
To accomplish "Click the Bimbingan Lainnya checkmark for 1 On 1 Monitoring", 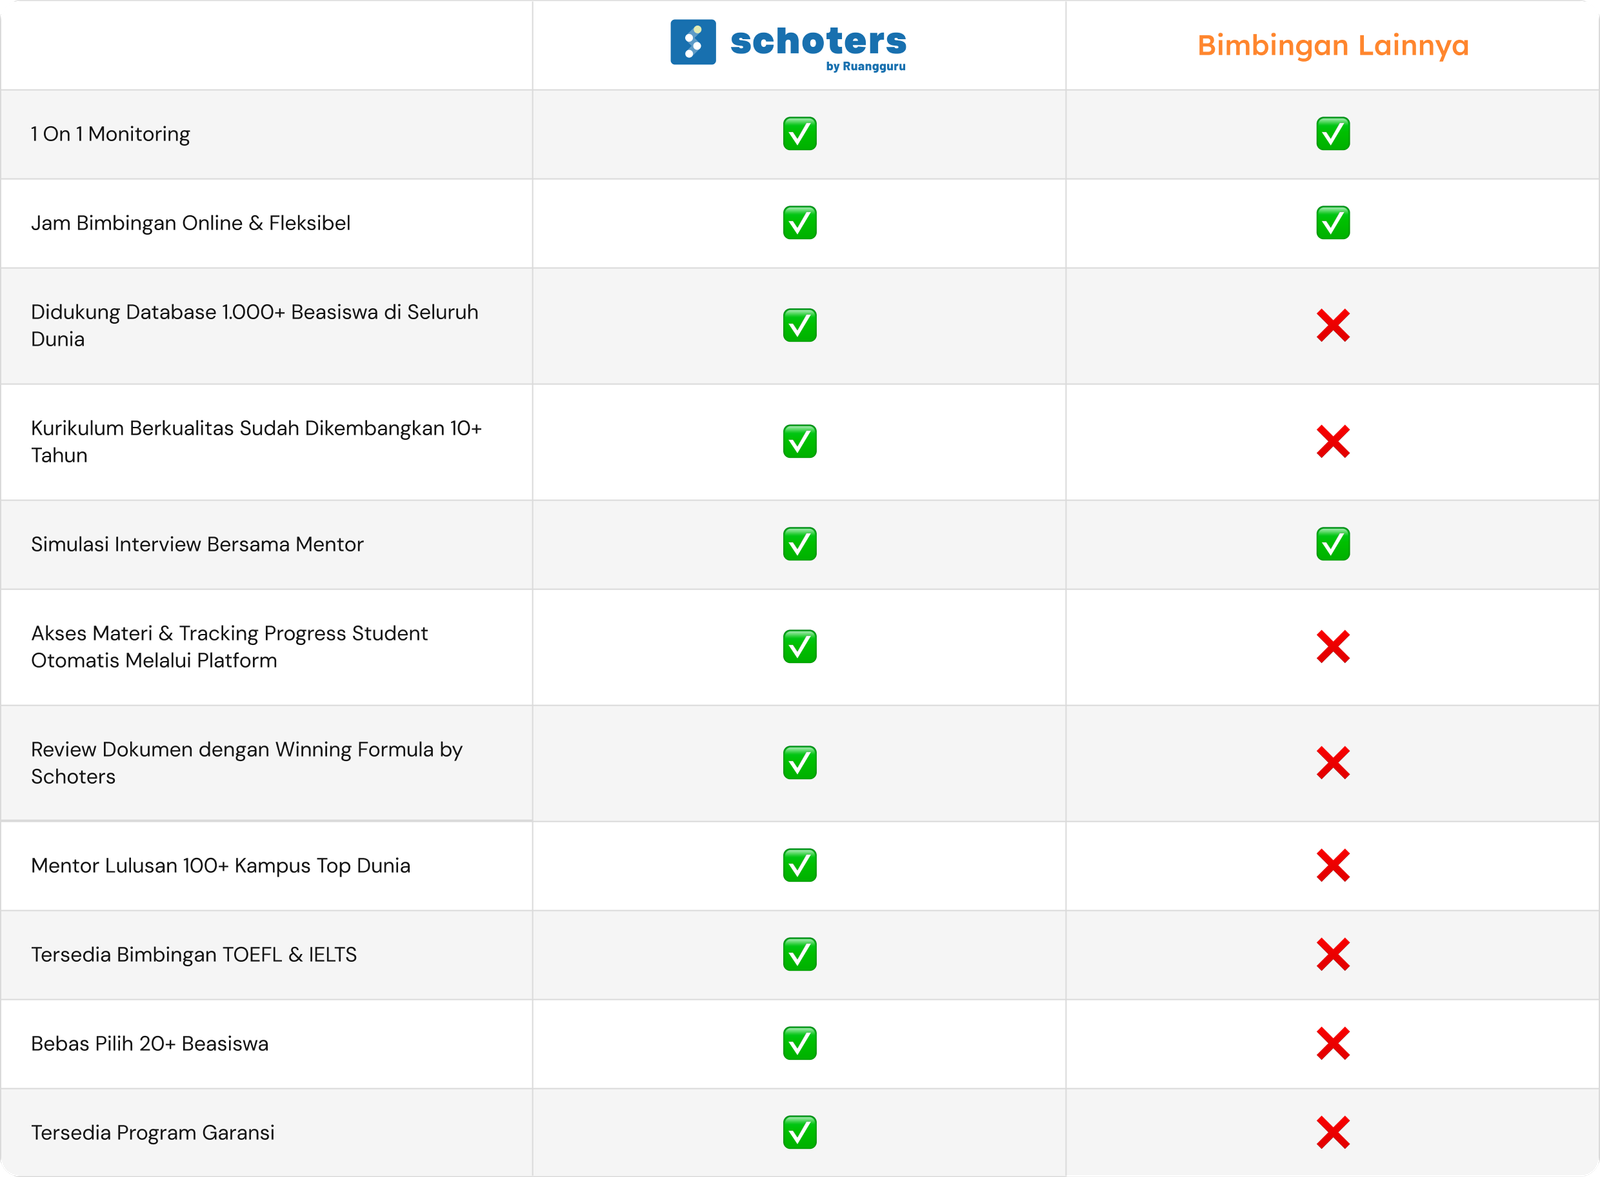I will coord(1333,134).
